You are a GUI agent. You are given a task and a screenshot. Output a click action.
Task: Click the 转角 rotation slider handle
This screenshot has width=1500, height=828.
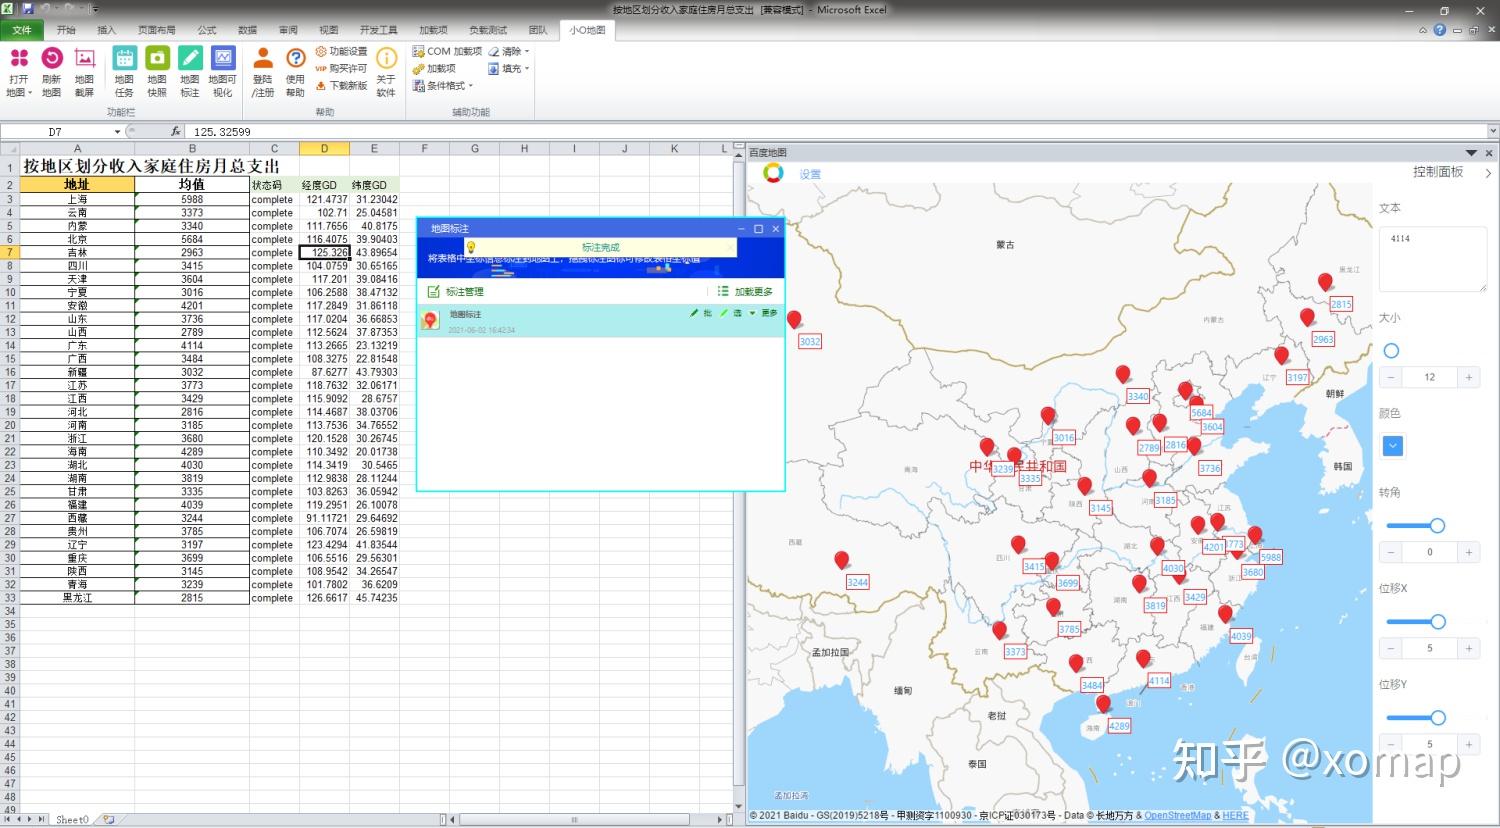pos(1437,526)
